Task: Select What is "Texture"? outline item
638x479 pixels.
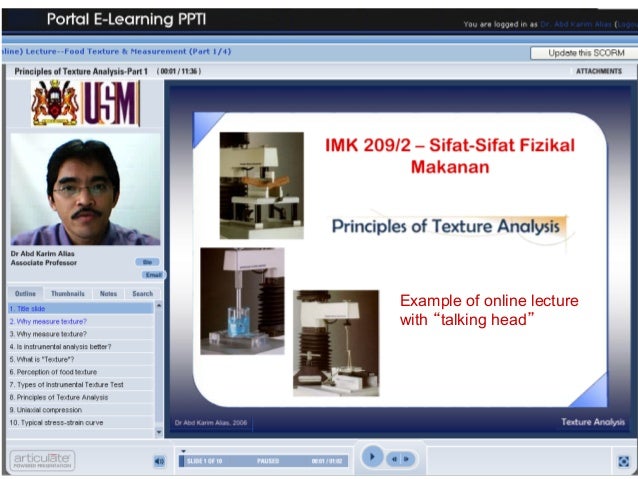Action: tap(81, 359)
